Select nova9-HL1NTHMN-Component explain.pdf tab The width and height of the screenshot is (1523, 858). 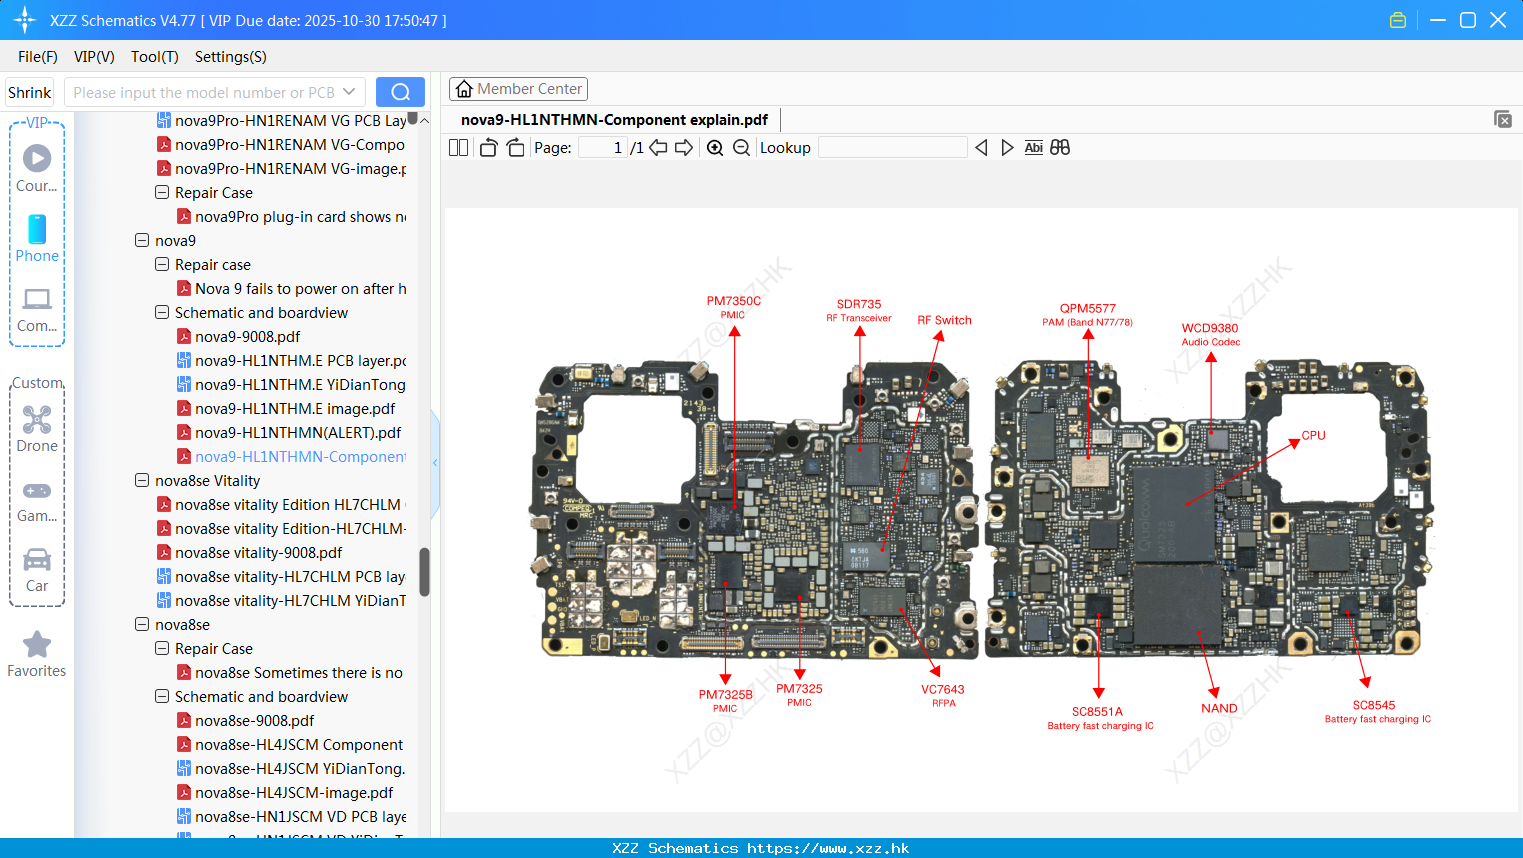614,120
